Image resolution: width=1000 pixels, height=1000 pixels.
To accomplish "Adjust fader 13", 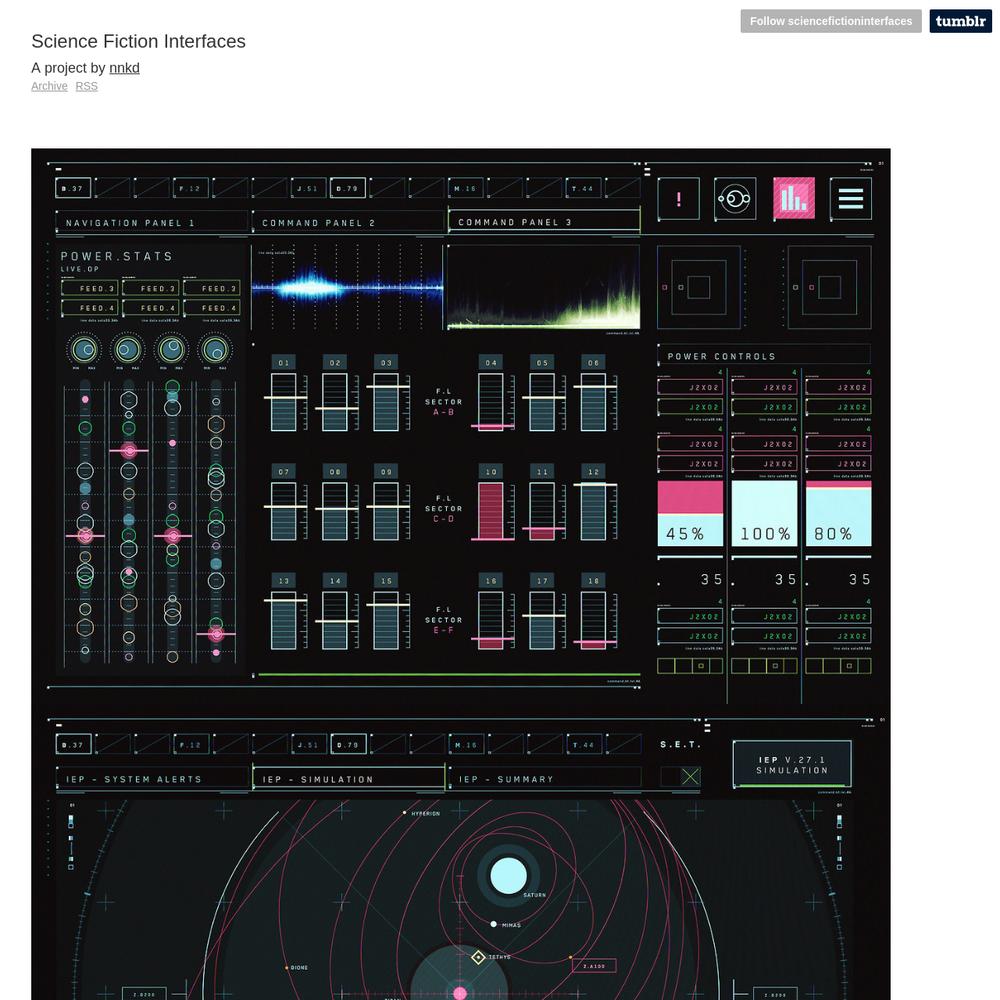I will (284, 620).
